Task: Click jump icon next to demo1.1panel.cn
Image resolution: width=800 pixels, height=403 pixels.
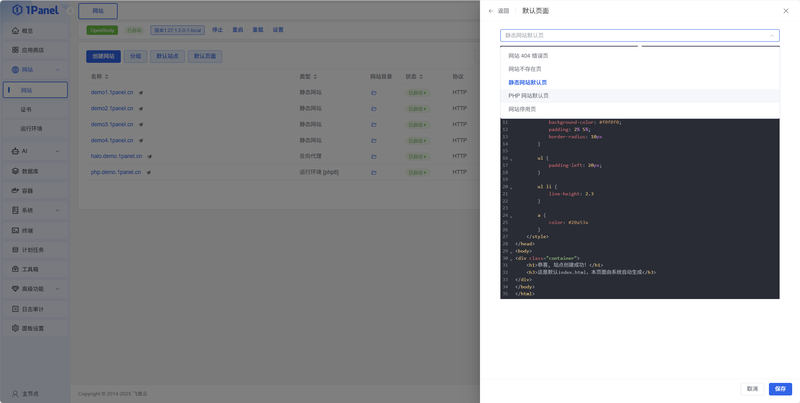Action: tap(140, 93)
